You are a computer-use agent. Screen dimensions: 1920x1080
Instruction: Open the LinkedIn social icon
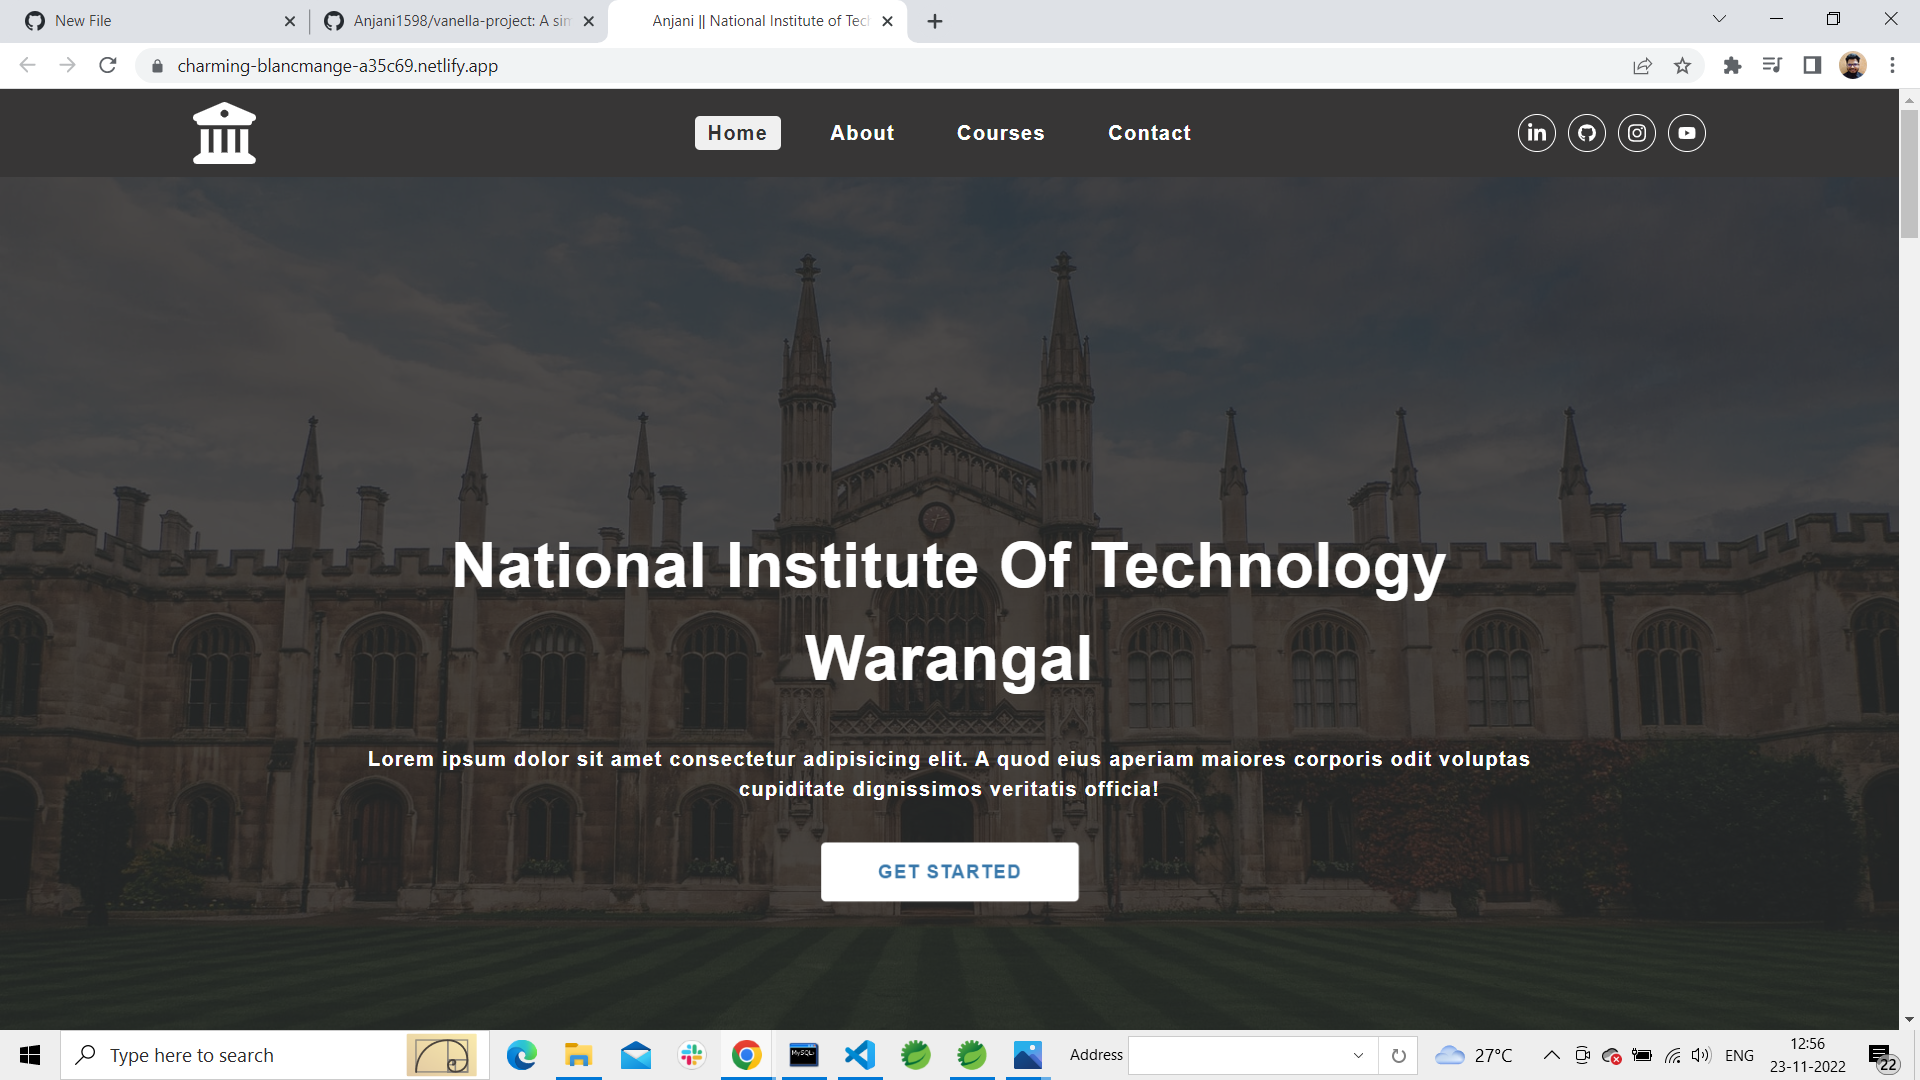1536,133
